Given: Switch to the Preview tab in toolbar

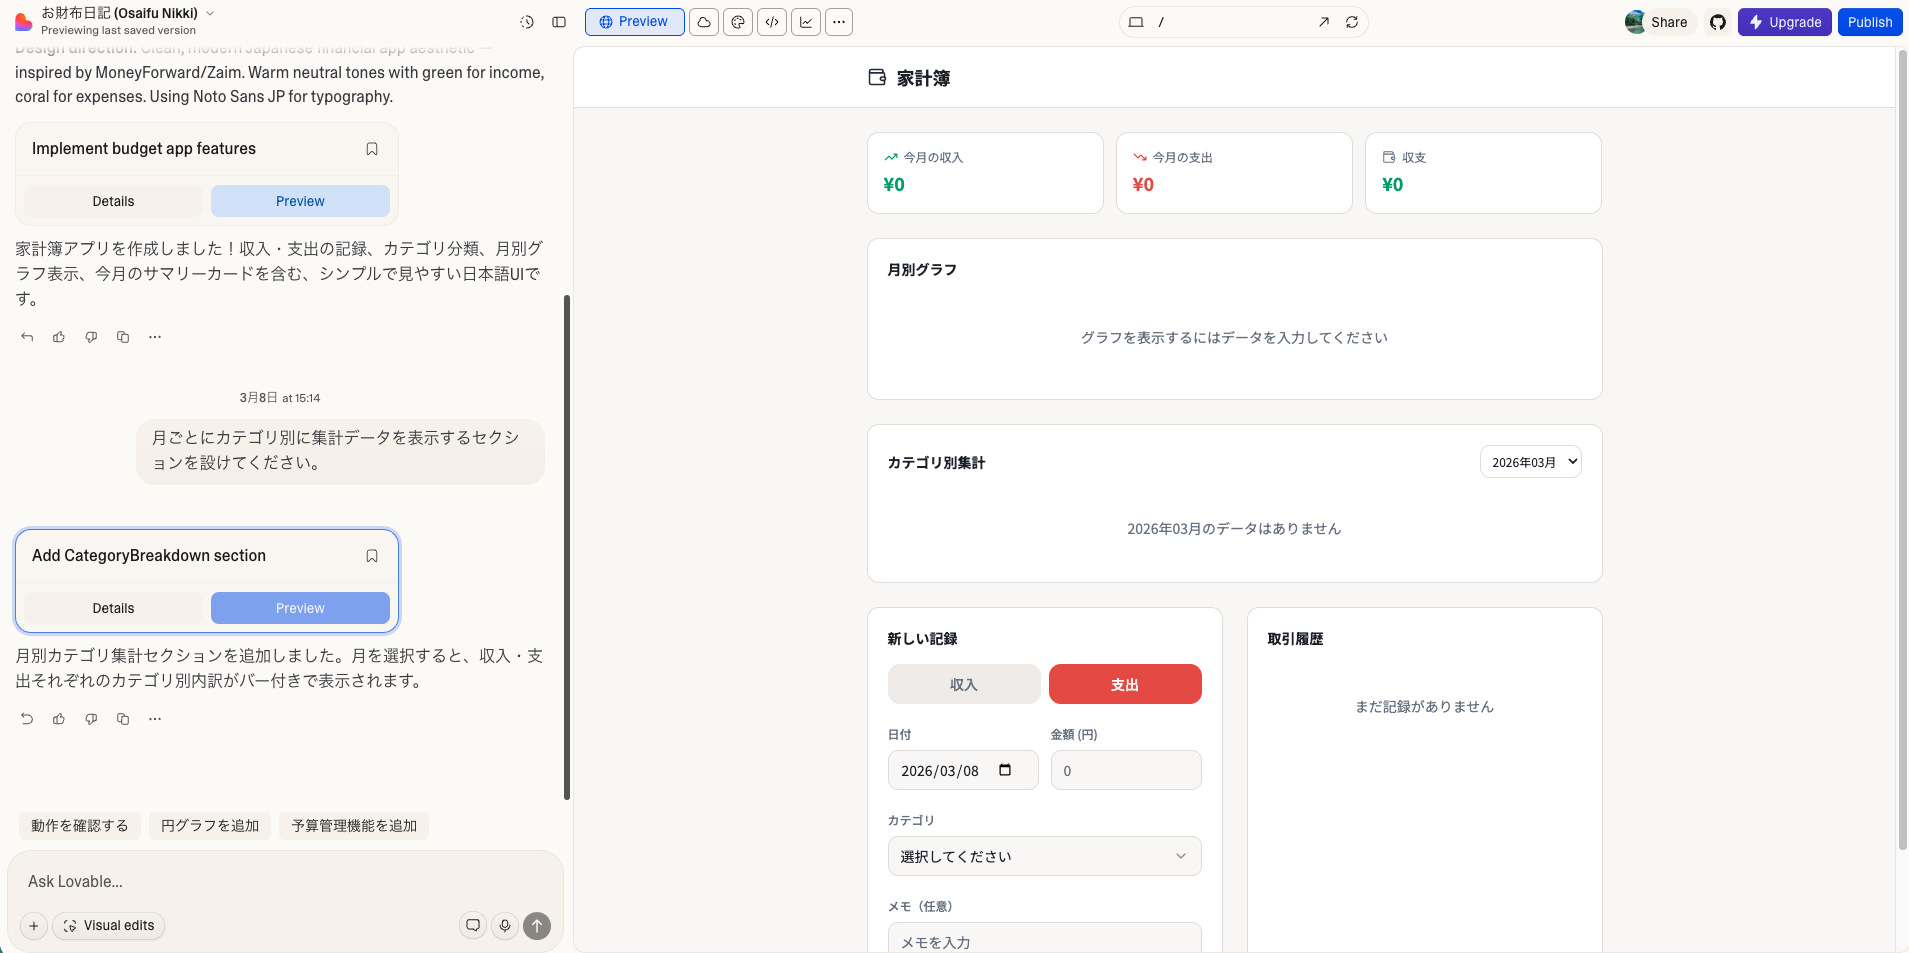Looking at the screenshot, I should [634, 22].
